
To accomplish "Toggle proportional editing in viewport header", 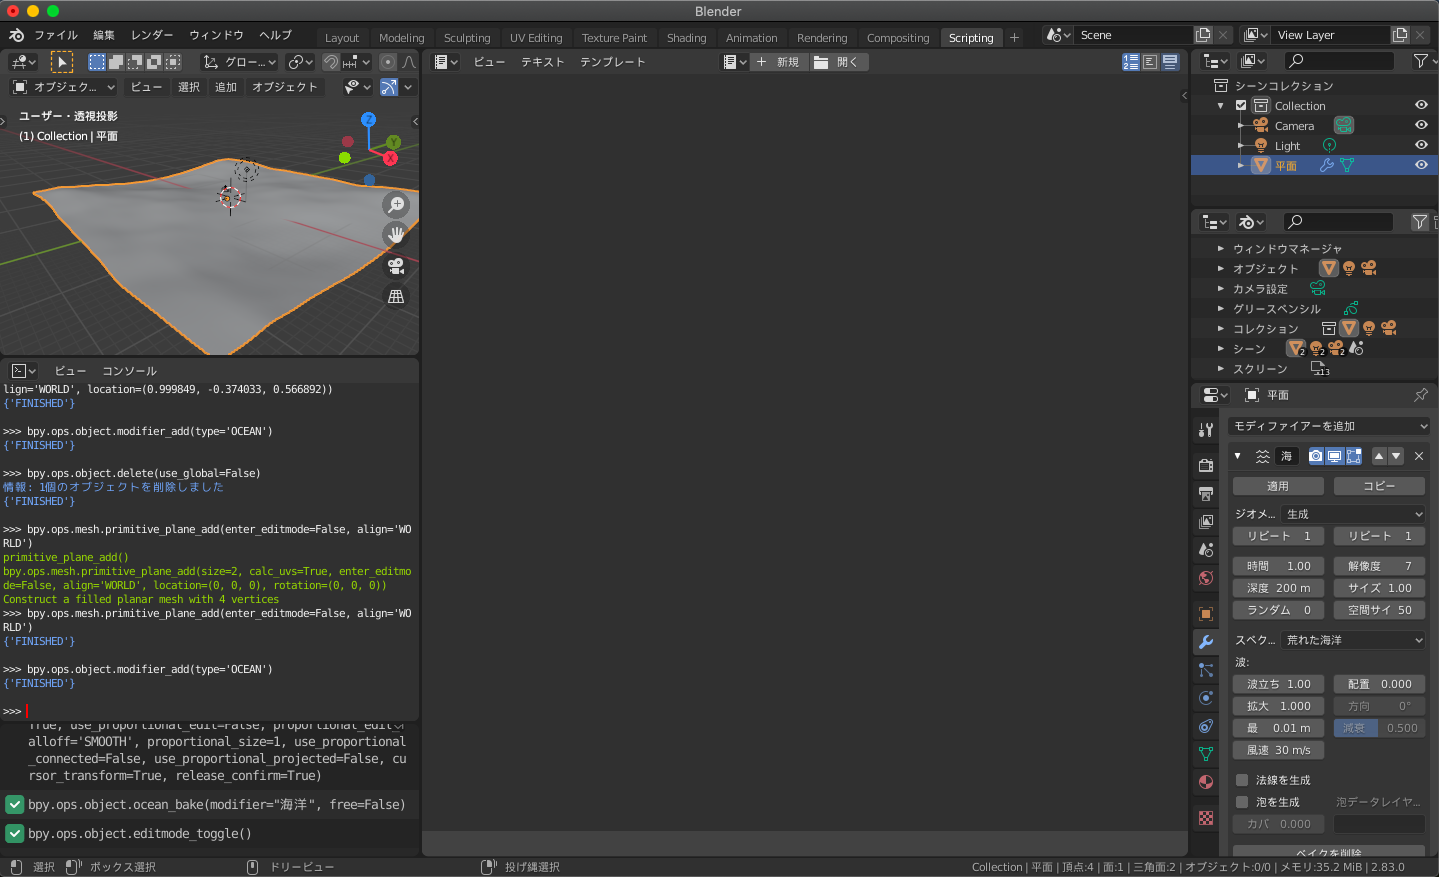I will (388, 62).
